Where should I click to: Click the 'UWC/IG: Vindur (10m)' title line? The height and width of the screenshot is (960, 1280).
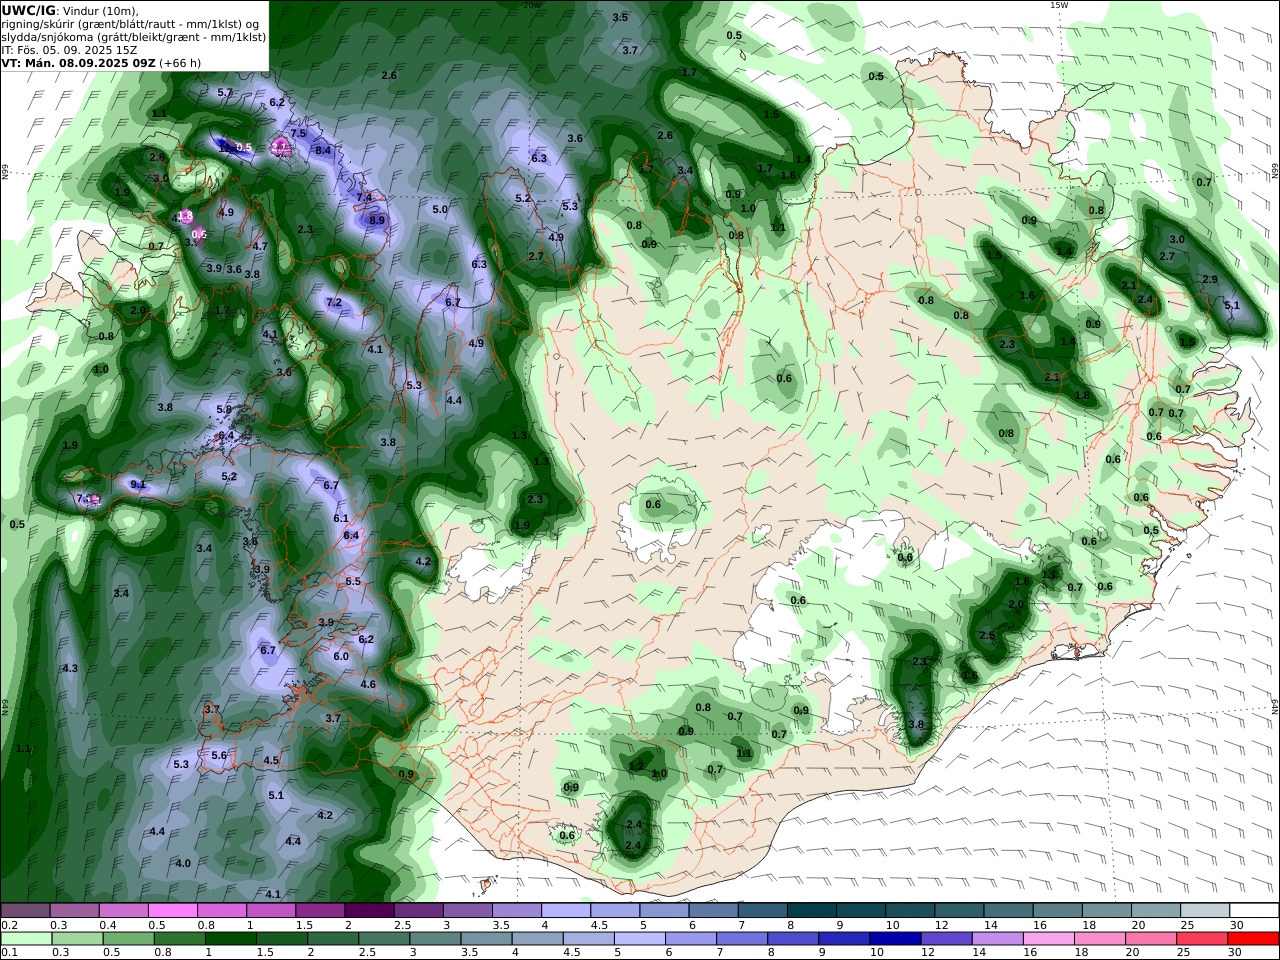(71, 10)
